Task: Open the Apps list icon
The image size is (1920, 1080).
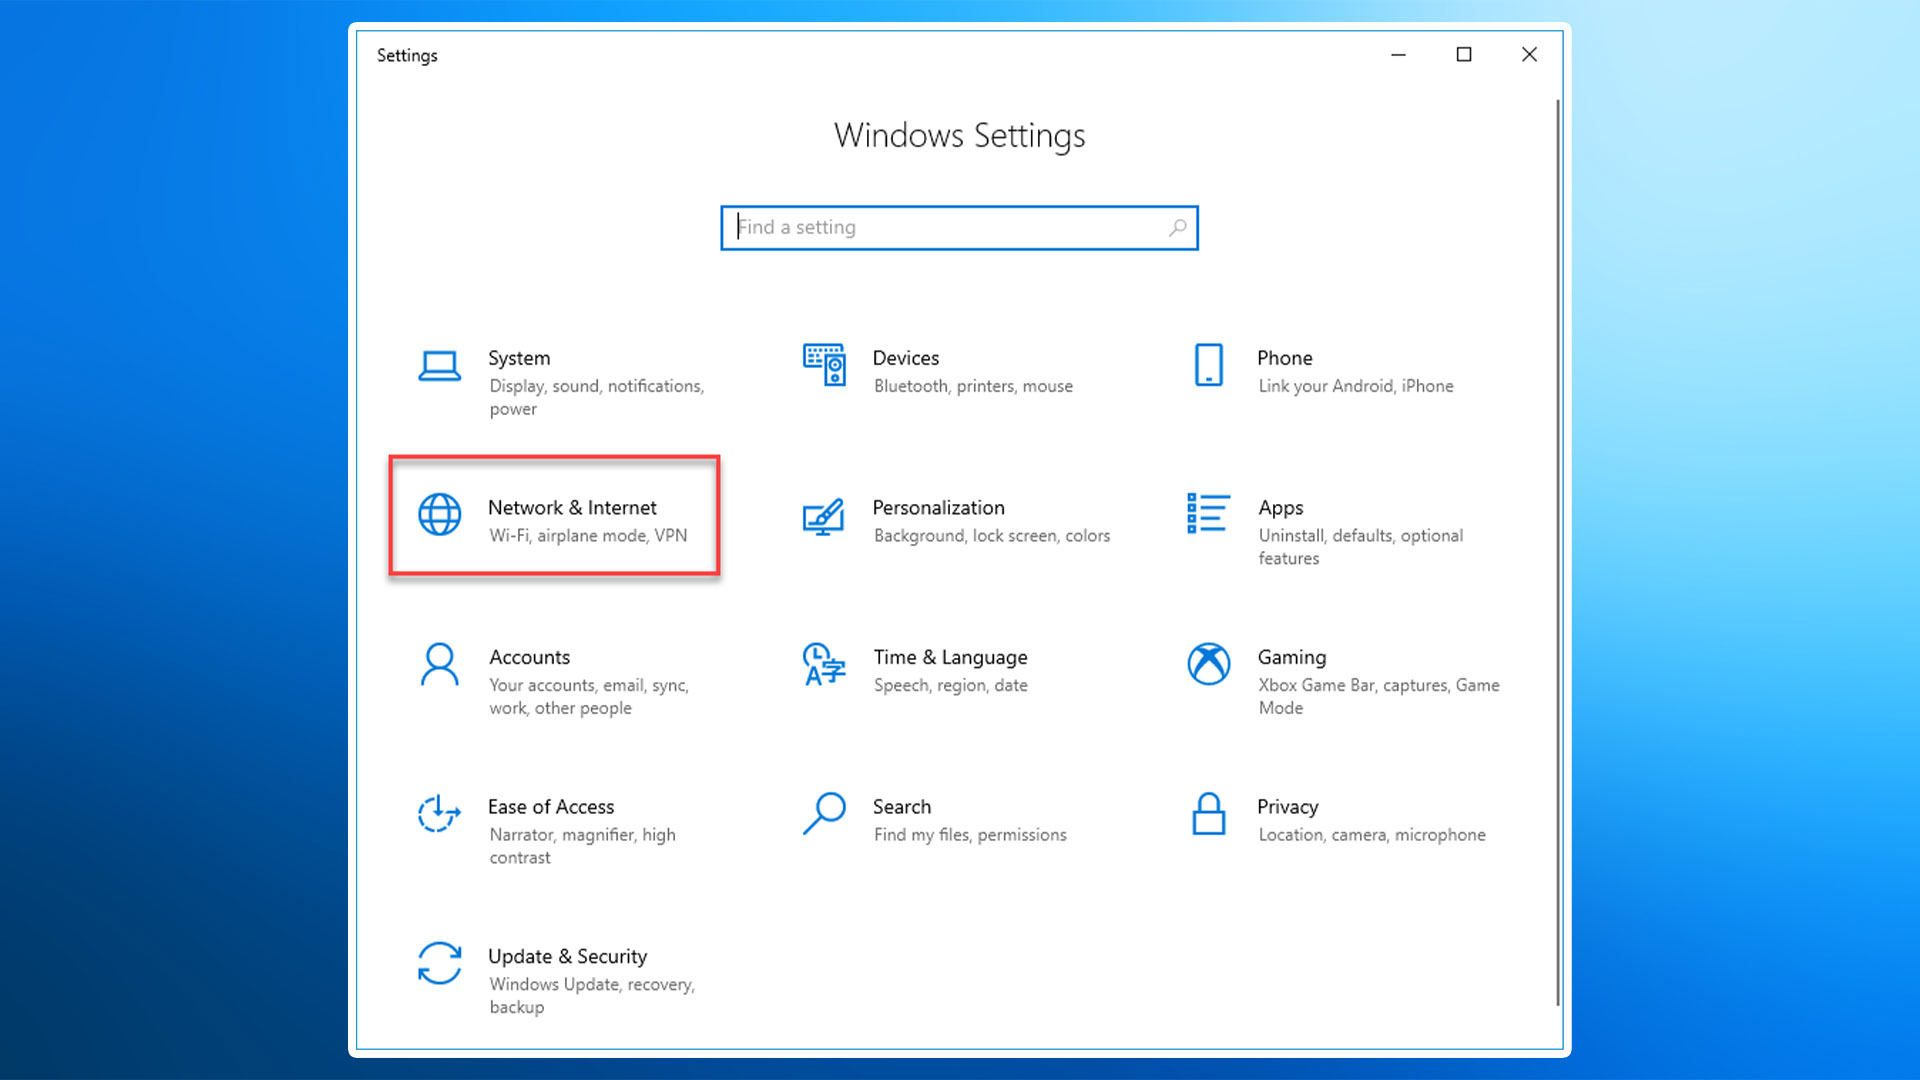Action: pos(1208,513)
